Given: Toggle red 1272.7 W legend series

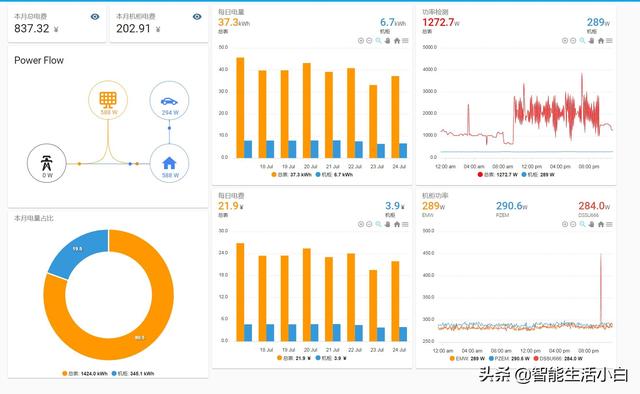Looking at the screenshot, I should click(498, 174).
